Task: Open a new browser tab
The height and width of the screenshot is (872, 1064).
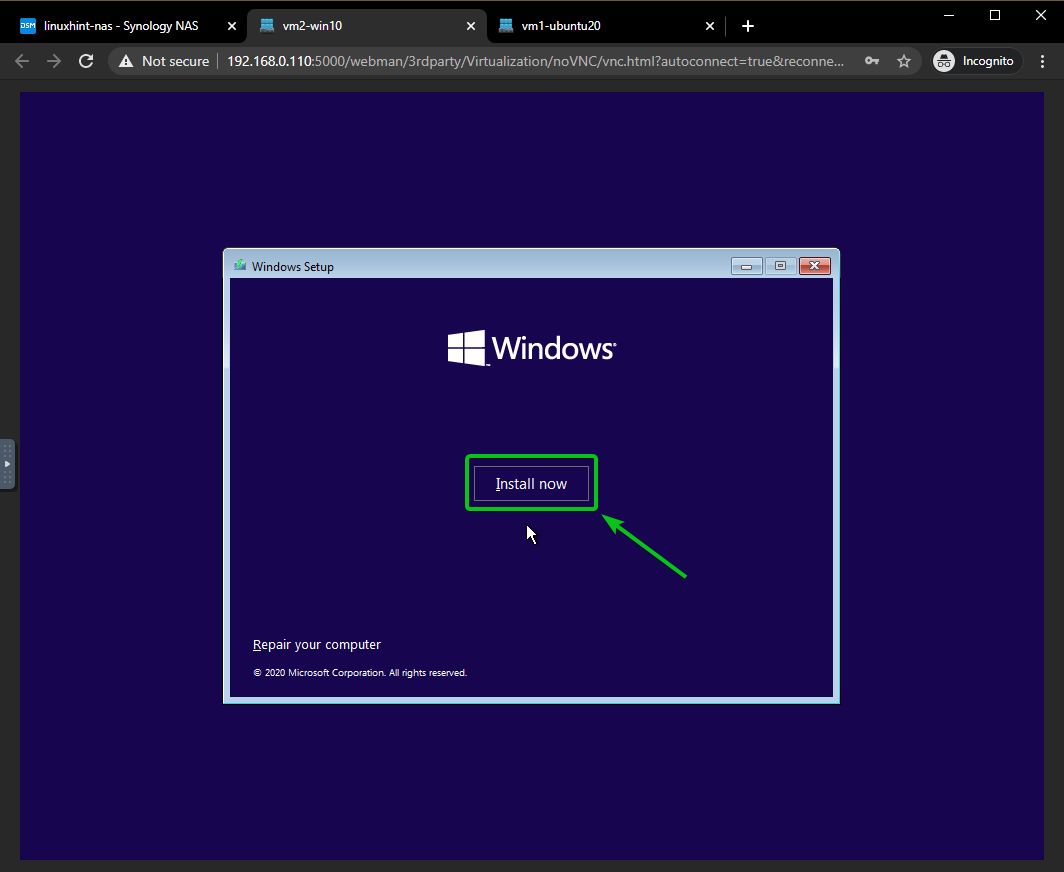Action: click(747, 26)
